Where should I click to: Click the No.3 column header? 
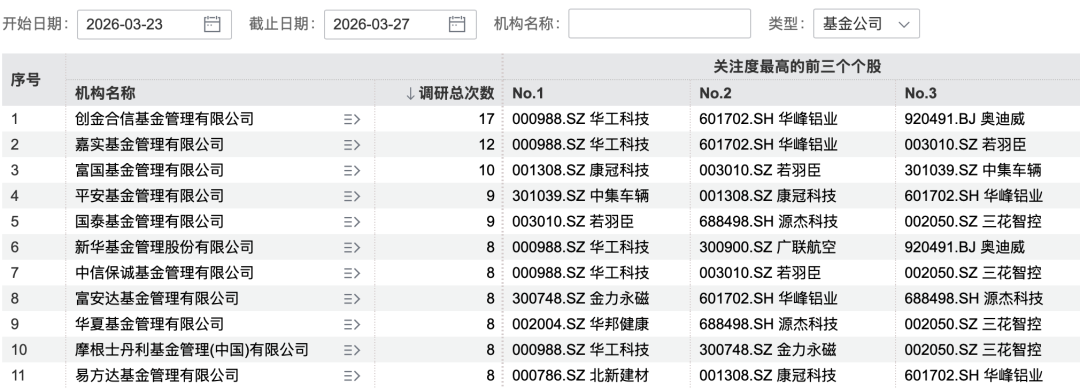tap(921, 93)
